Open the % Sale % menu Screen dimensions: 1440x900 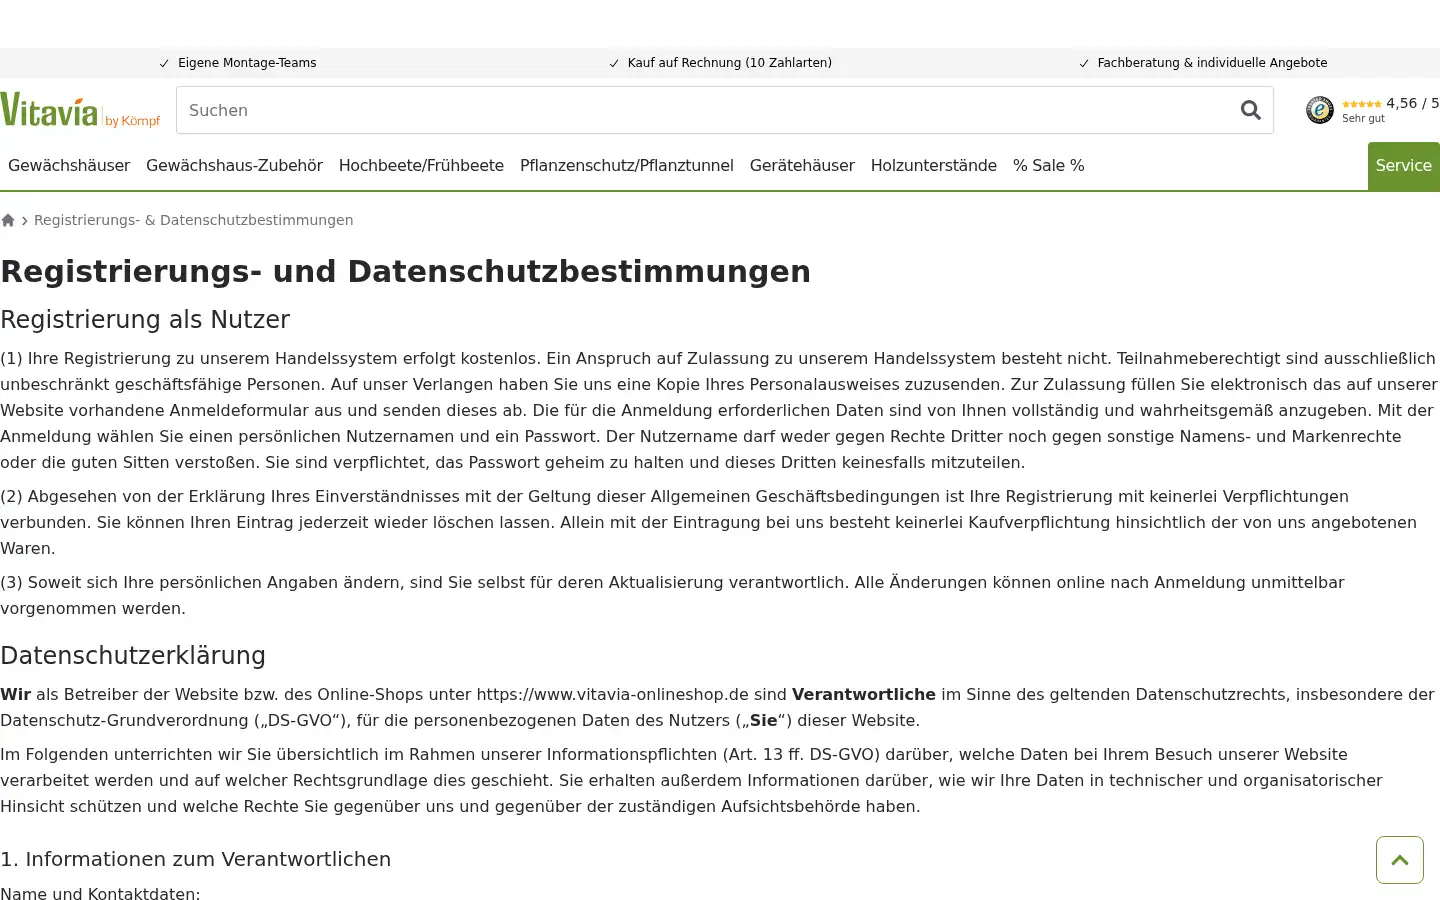[1049, 166]
